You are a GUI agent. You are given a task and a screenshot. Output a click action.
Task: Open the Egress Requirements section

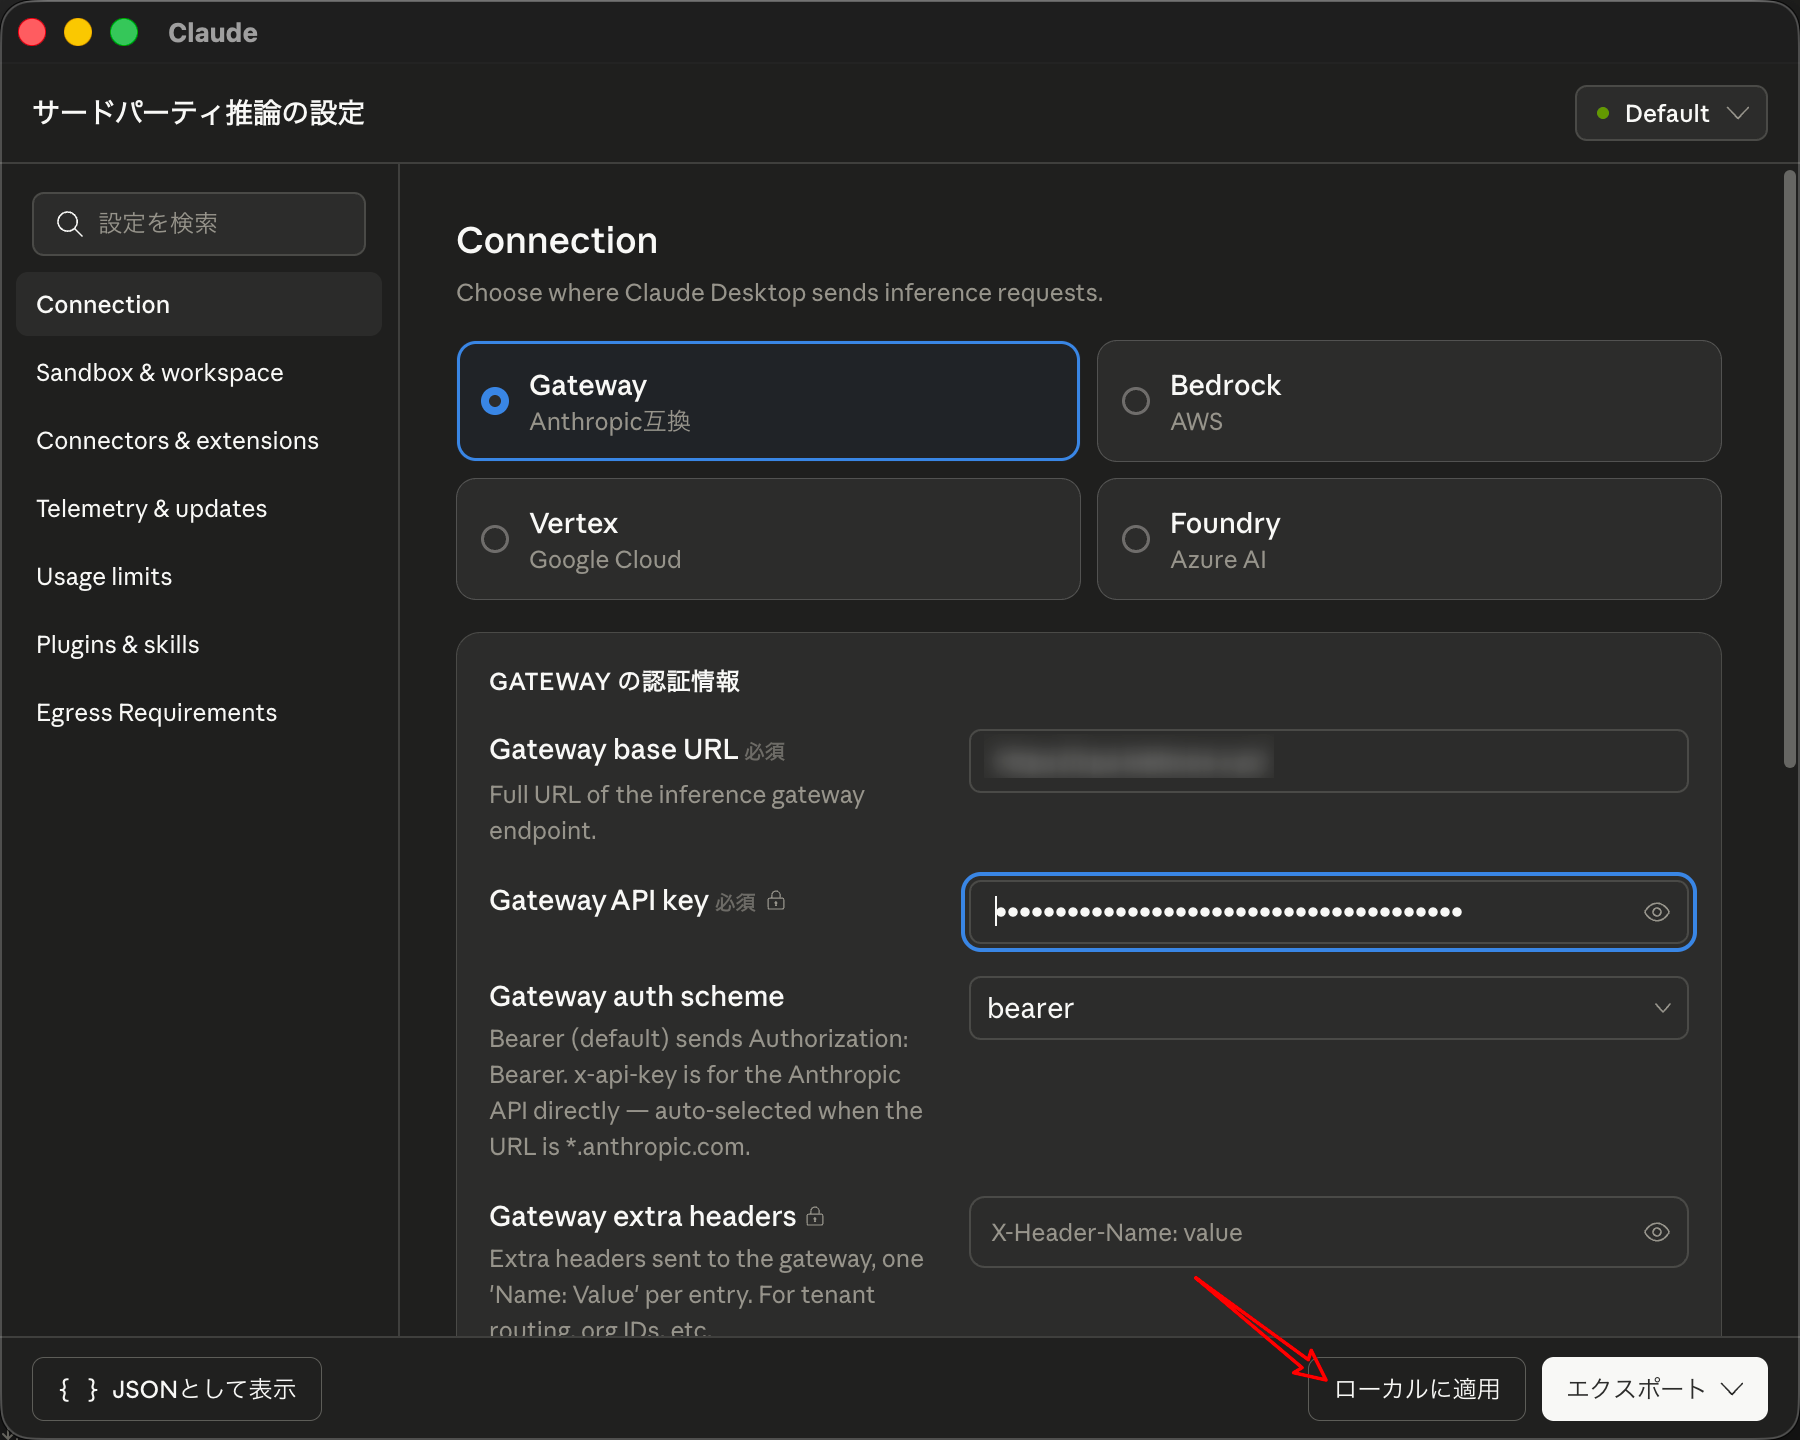pos(199,712)
